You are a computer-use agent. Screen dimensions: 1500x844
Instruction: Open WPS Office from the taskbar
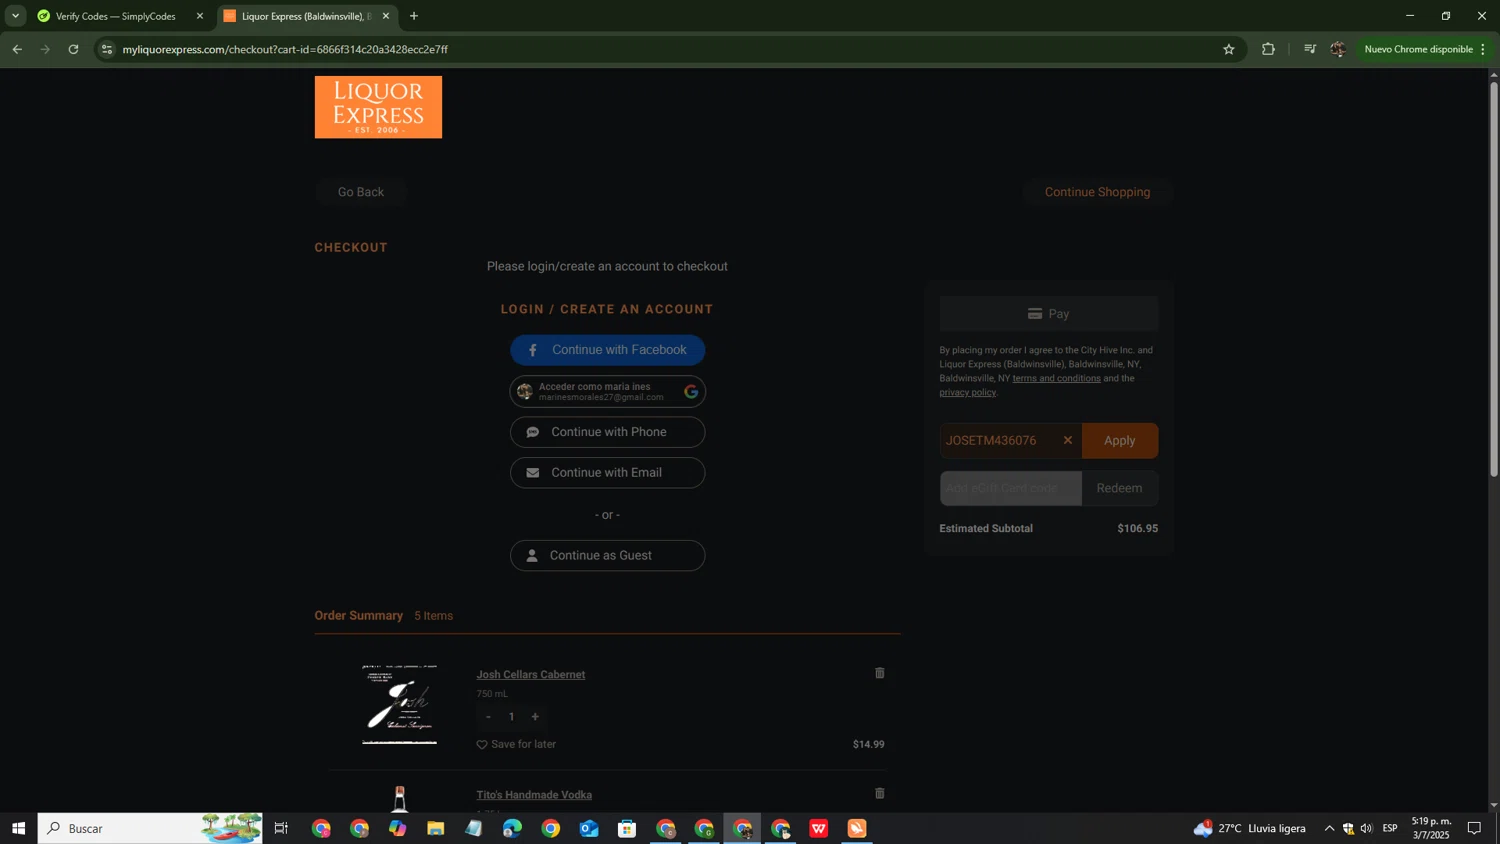[x=819, y=828]
